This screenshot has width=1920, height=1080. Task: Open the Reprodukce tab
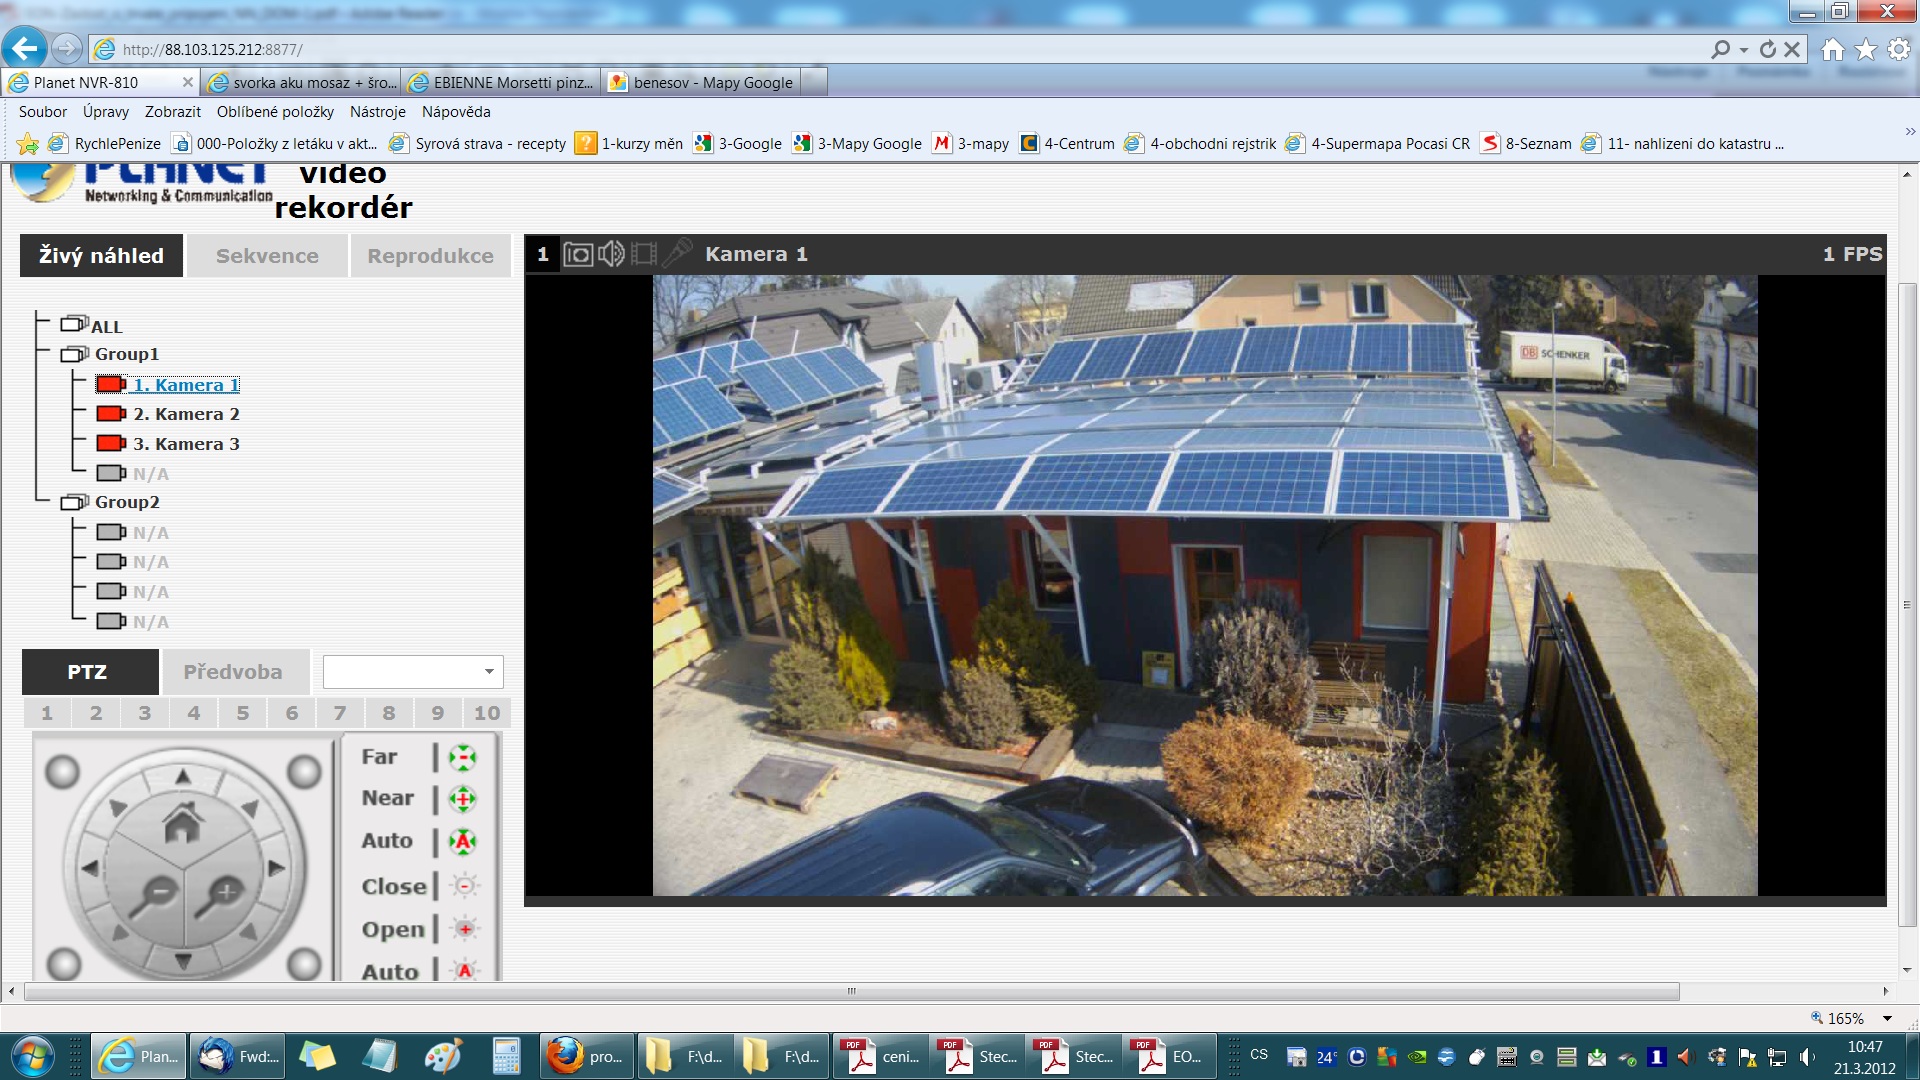tap(430, 256)
